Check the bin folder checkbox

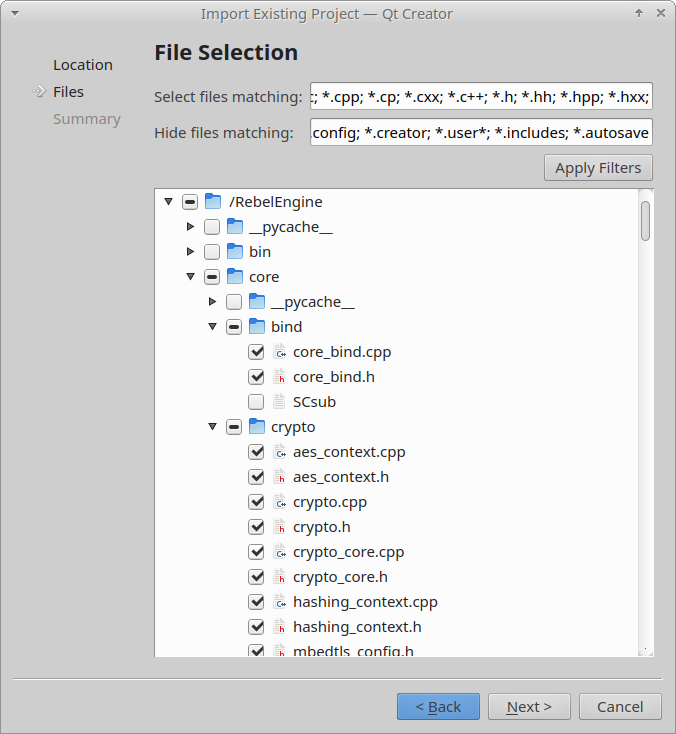(212, 252)
